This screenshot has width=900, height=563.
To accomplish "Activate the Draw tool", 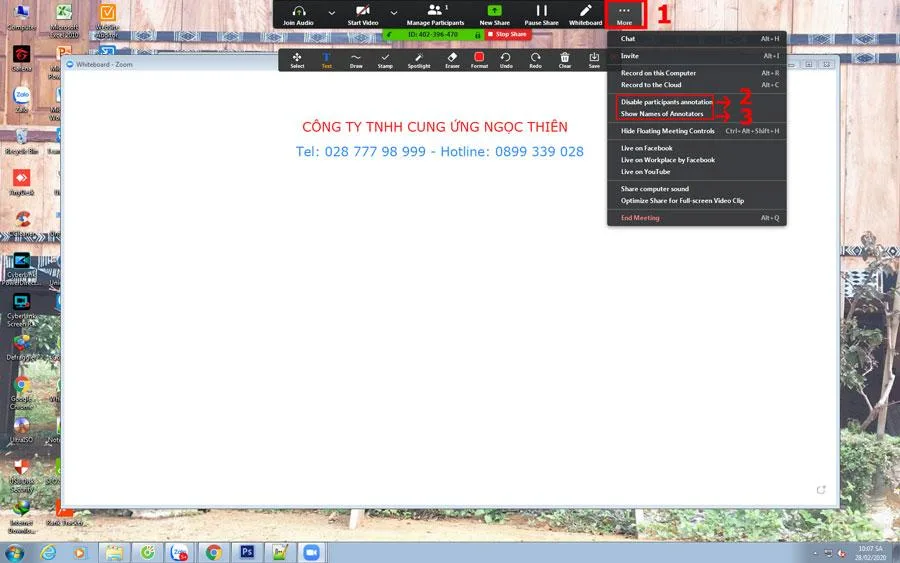I will [356, 59].
